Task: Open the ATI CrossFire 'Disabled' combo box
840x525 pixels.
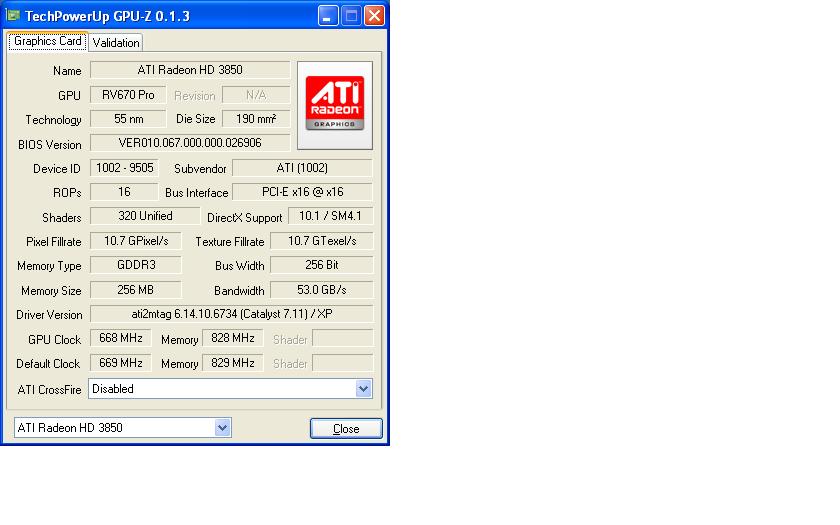Action: 230,389
